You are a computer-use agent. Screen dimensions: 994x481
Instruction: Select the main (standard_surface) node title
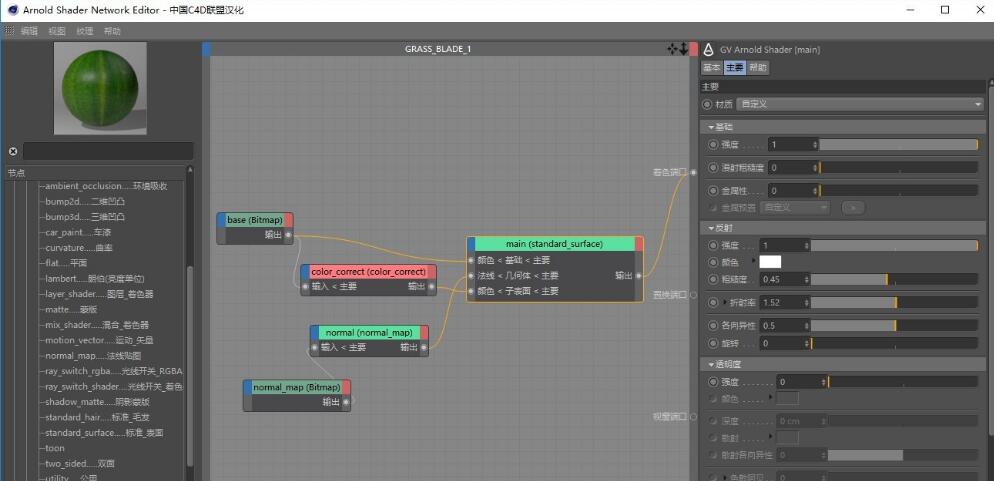tap(555, 244)
